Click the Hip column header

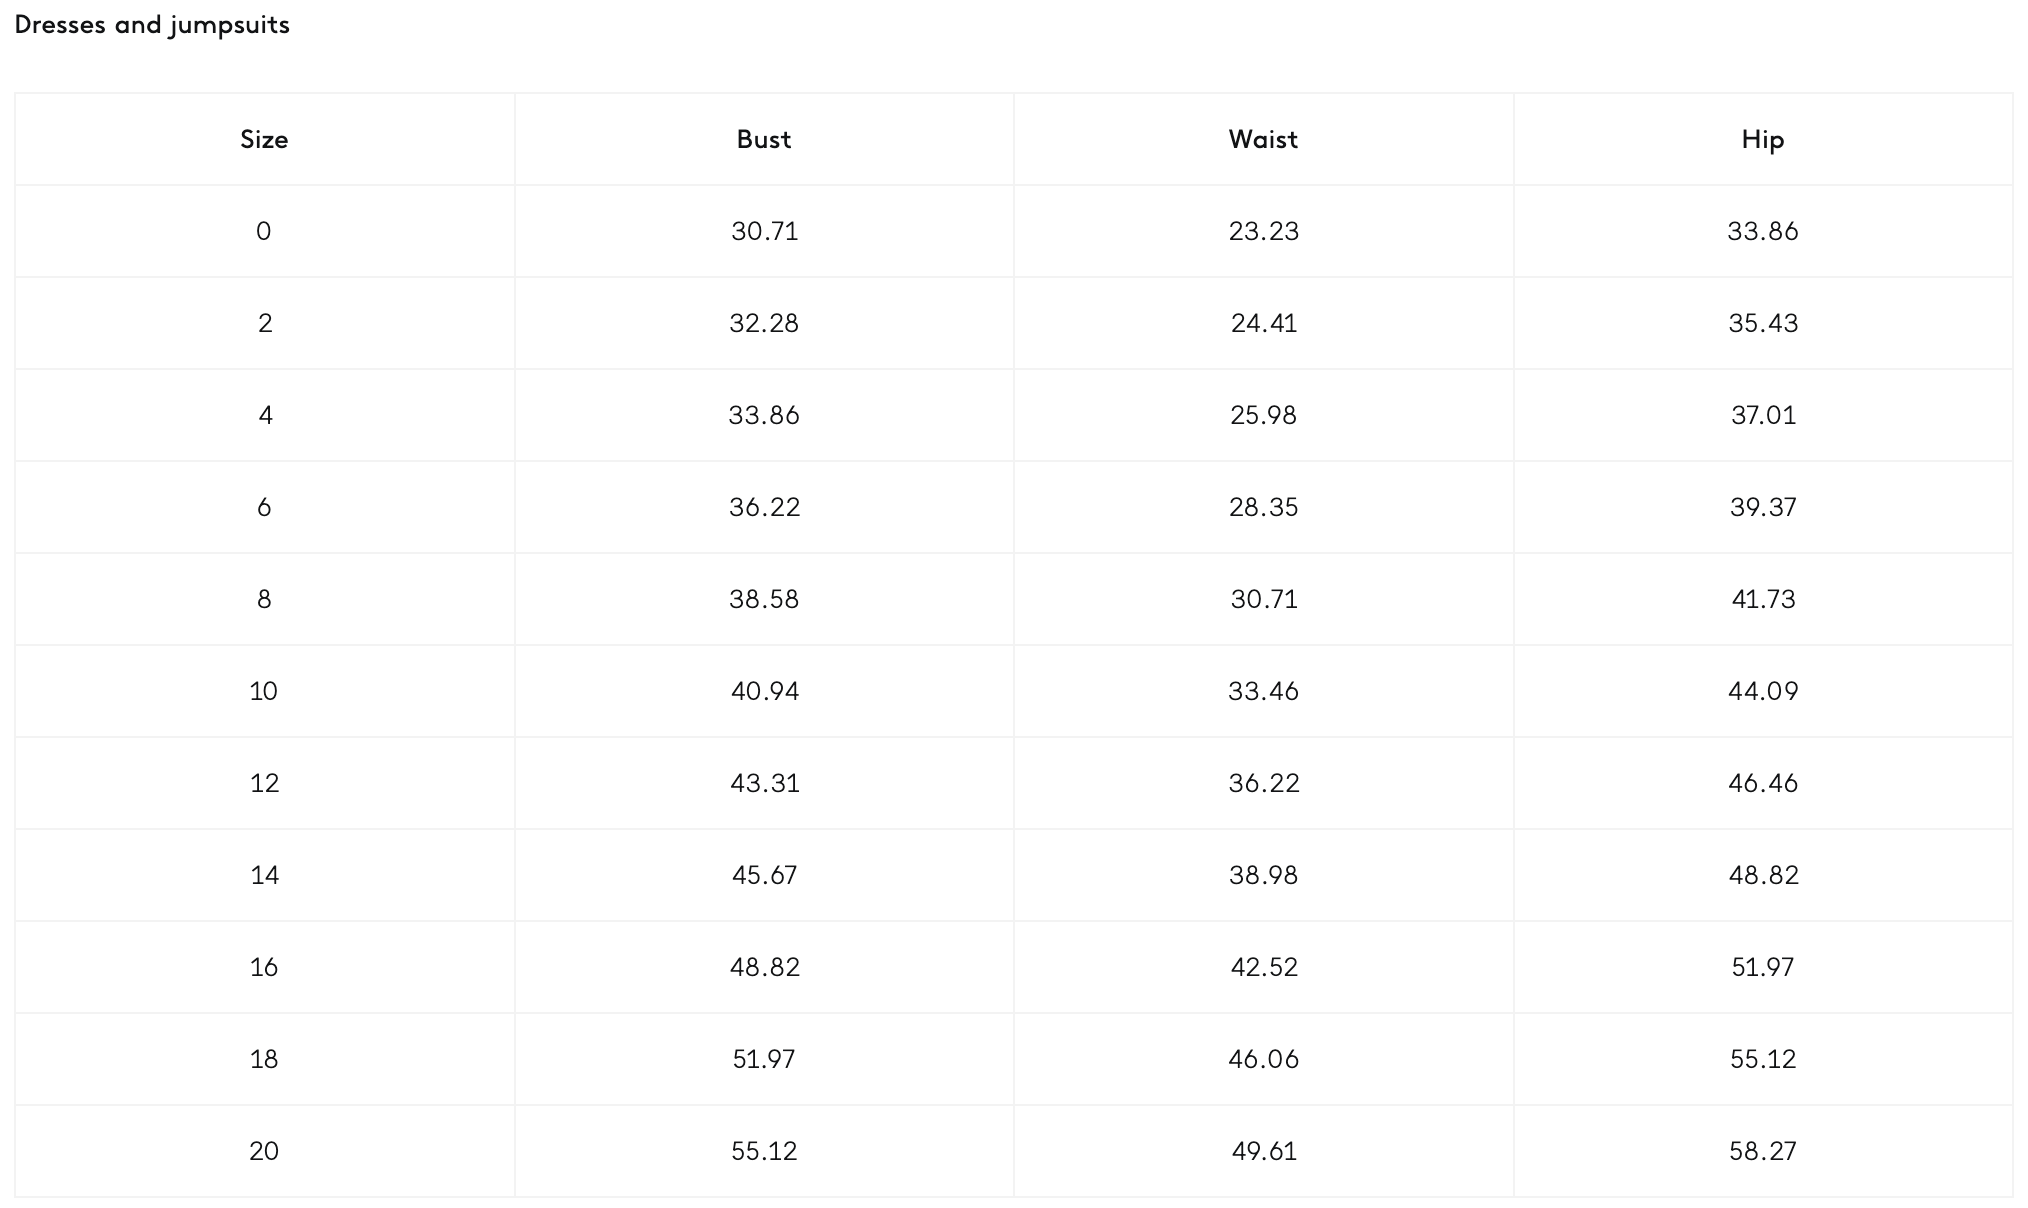[1763, 139]
